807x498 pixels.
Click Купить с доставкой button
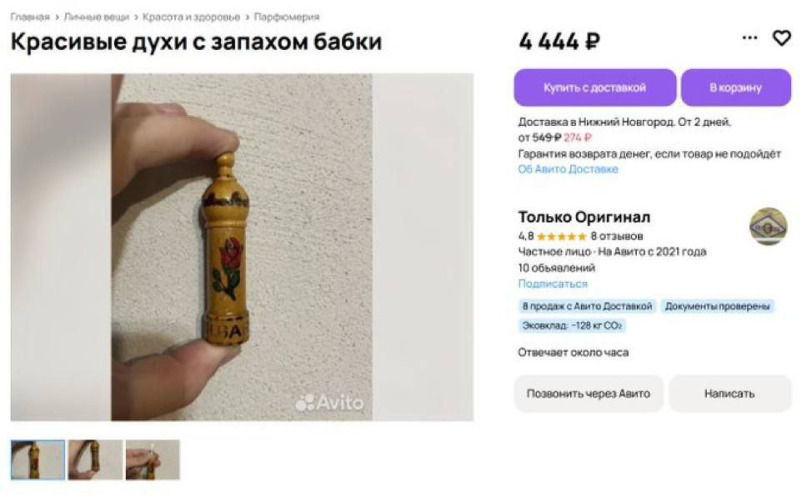pos(594,87)
